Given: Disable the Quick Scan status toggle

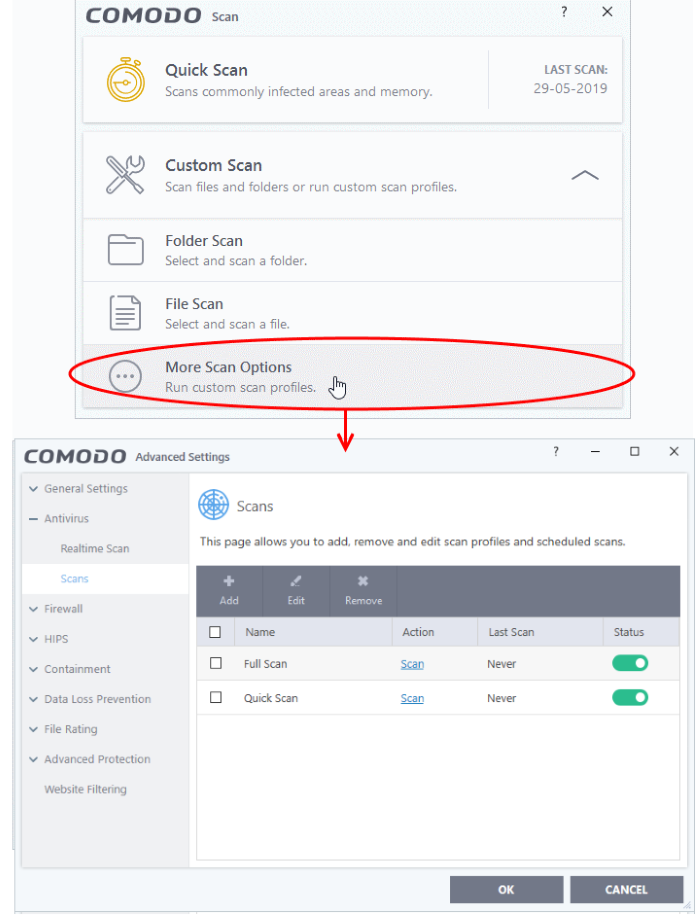Looking at the screenshot, I should 630,697.
